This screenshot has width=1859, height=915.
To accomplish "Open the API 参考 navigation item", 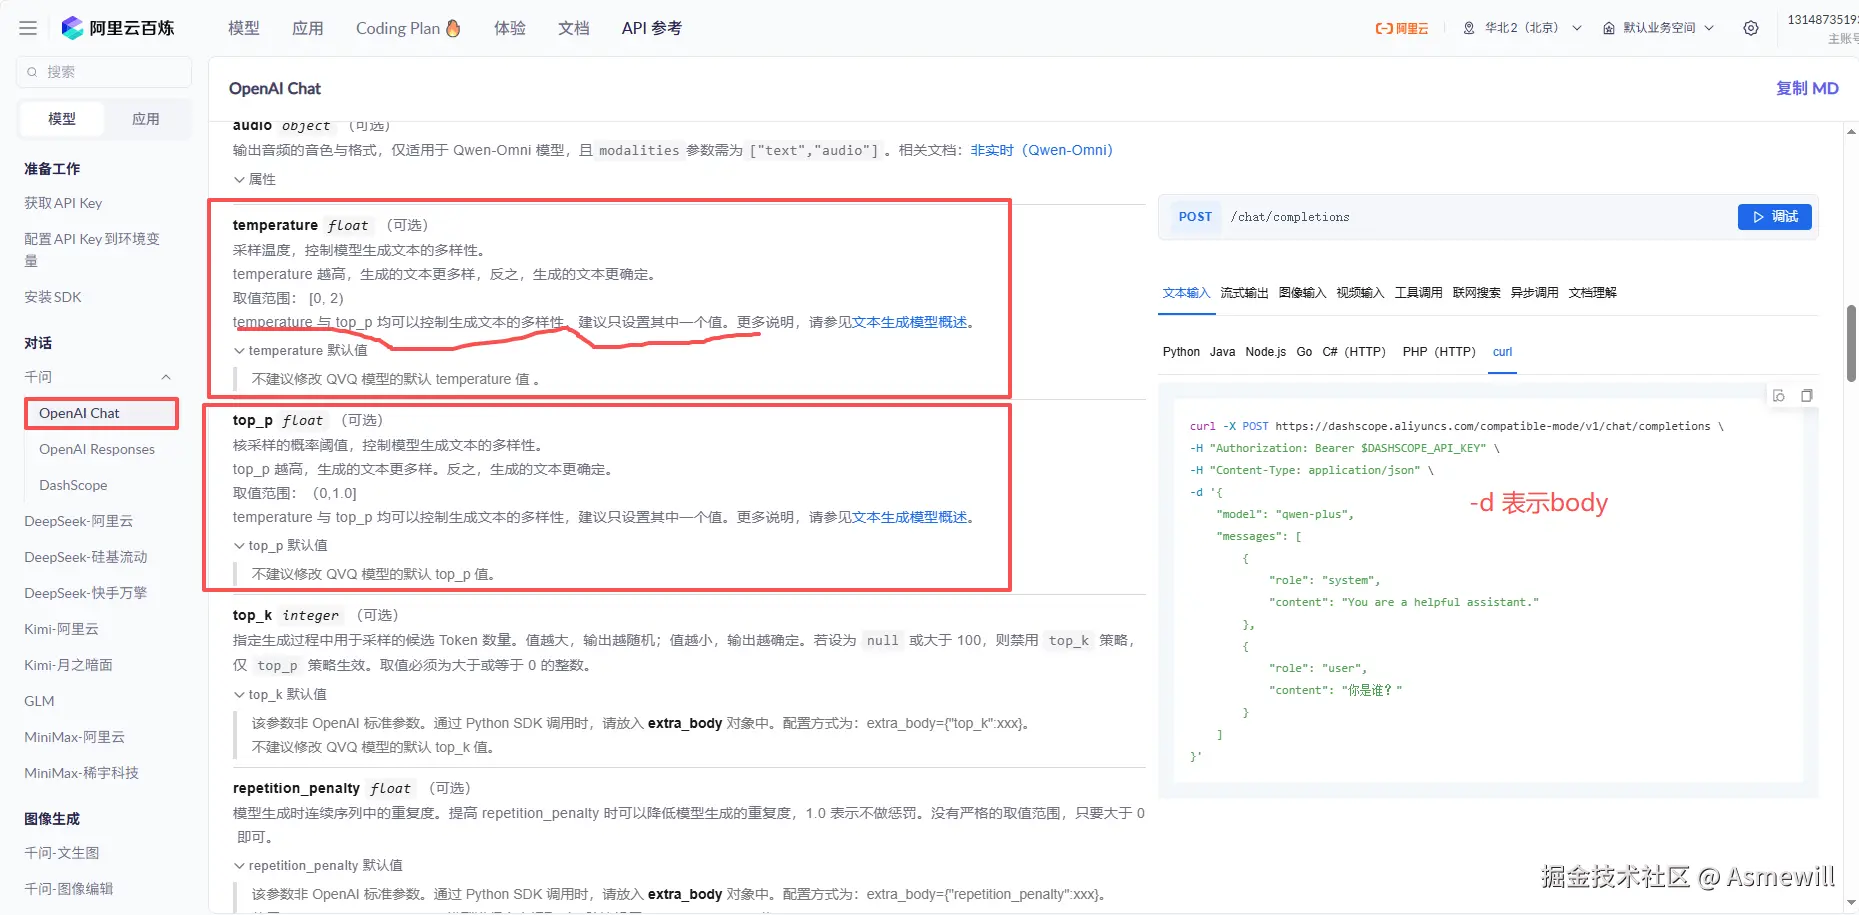I will (652, 28).
